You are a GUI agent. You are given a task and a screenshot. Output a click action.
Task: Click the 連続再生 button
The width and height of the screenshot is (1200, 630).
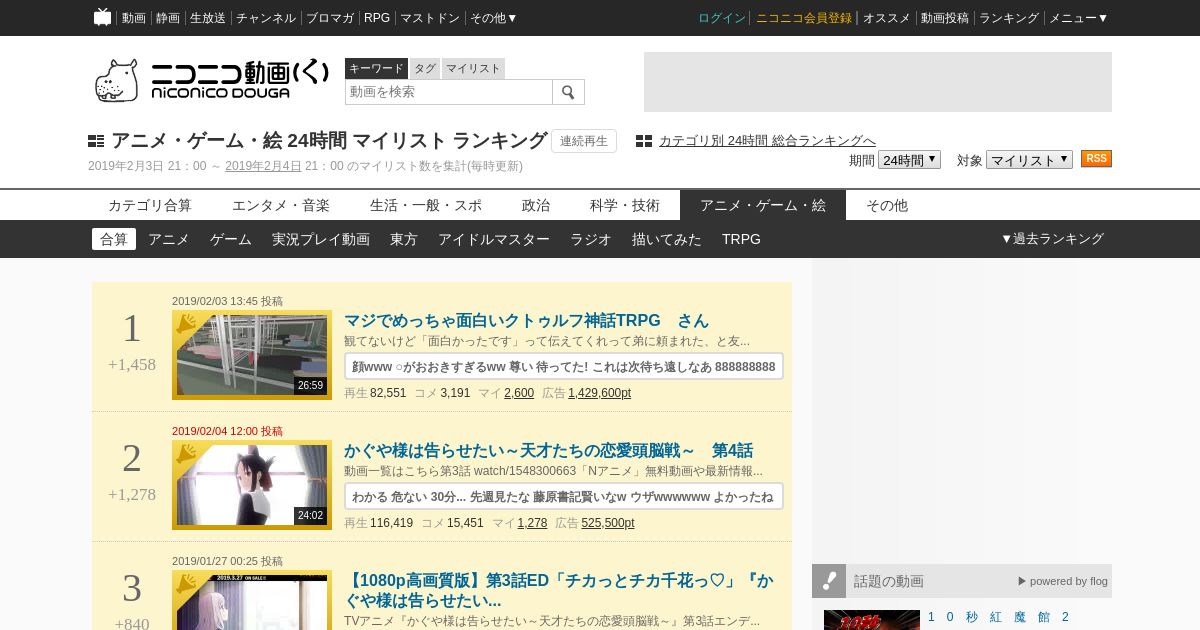pyautogui.click(x=584, y=141)
